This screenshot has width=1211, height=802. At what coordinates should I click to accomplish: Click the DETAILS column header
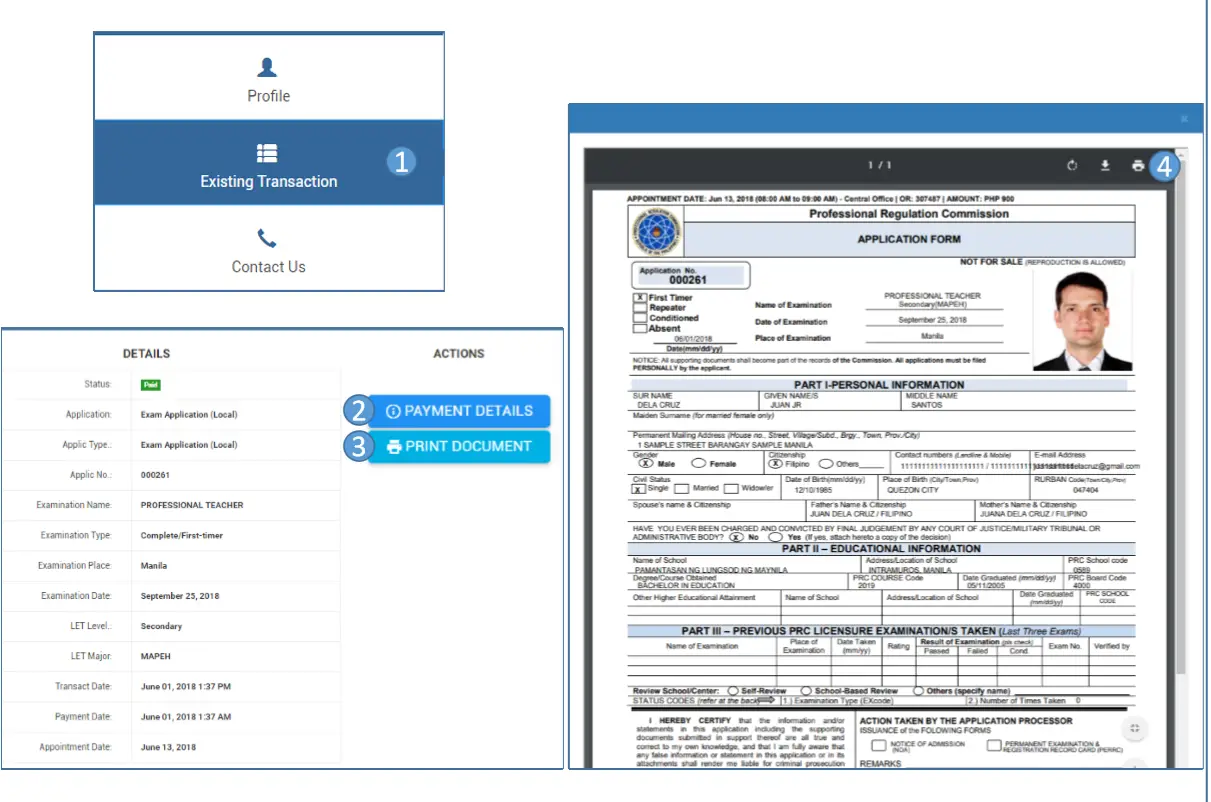click(146, 353)
